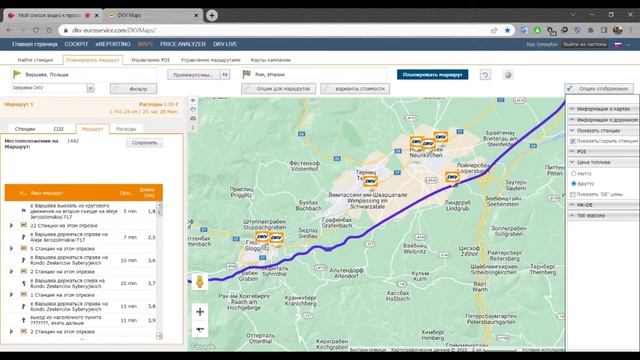
Task: Switch to the Найти станции tab
Action: (x=35, y=60)
